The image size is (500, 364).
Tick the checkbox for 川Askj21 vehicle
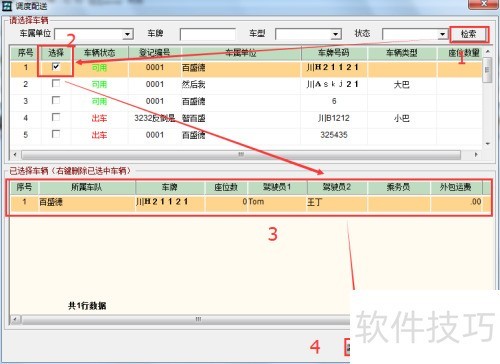56,83
